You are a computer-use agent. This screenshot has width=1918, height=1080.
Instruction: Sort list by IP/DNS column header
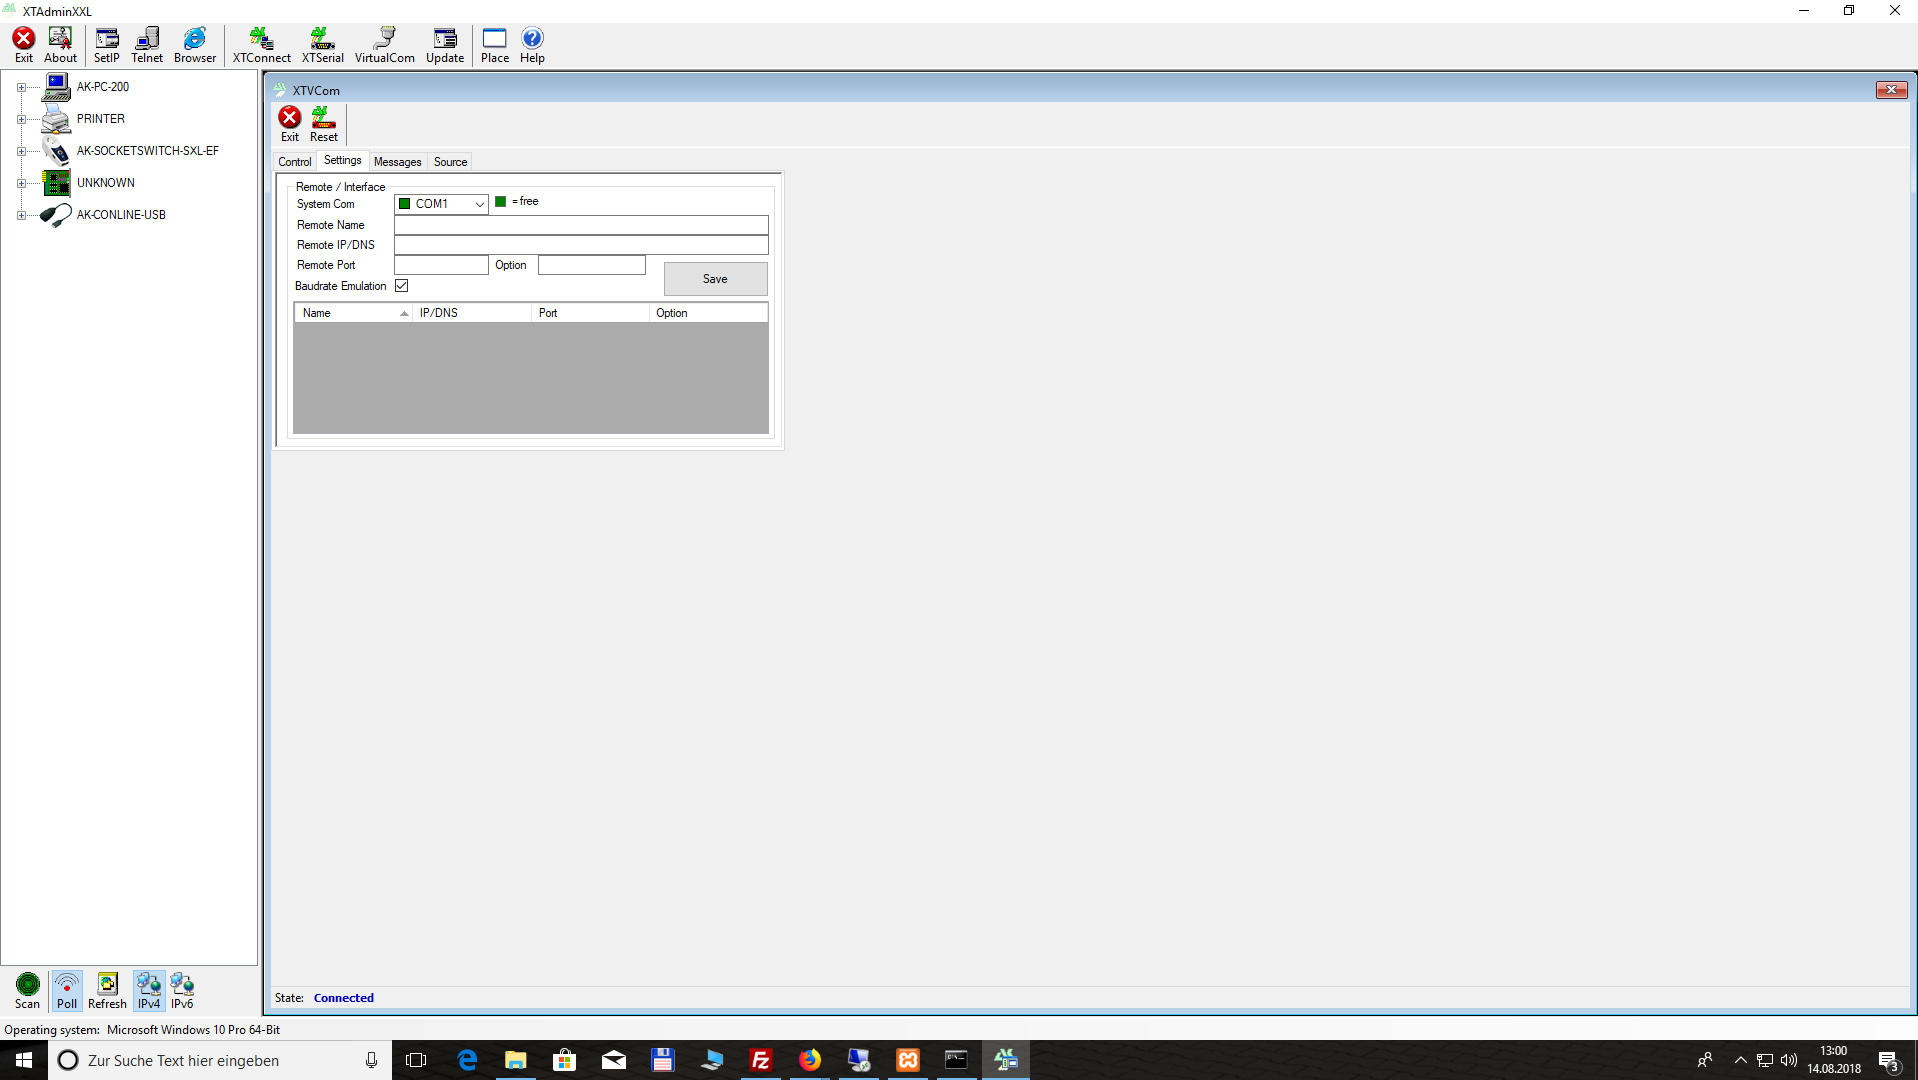pos(472,313)
